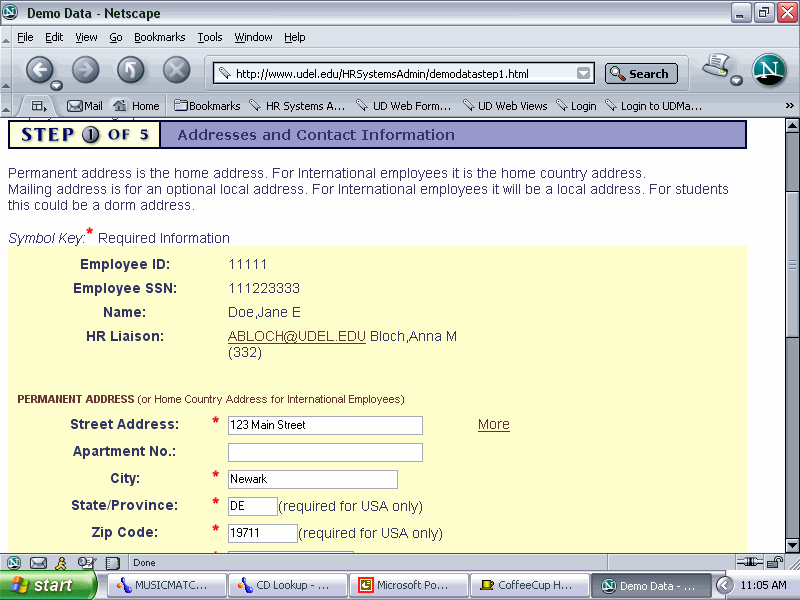Click the Forward navigation button
The width and height of the screenshot is (800, 600).
pyautogui.click(x=86, y=70)
